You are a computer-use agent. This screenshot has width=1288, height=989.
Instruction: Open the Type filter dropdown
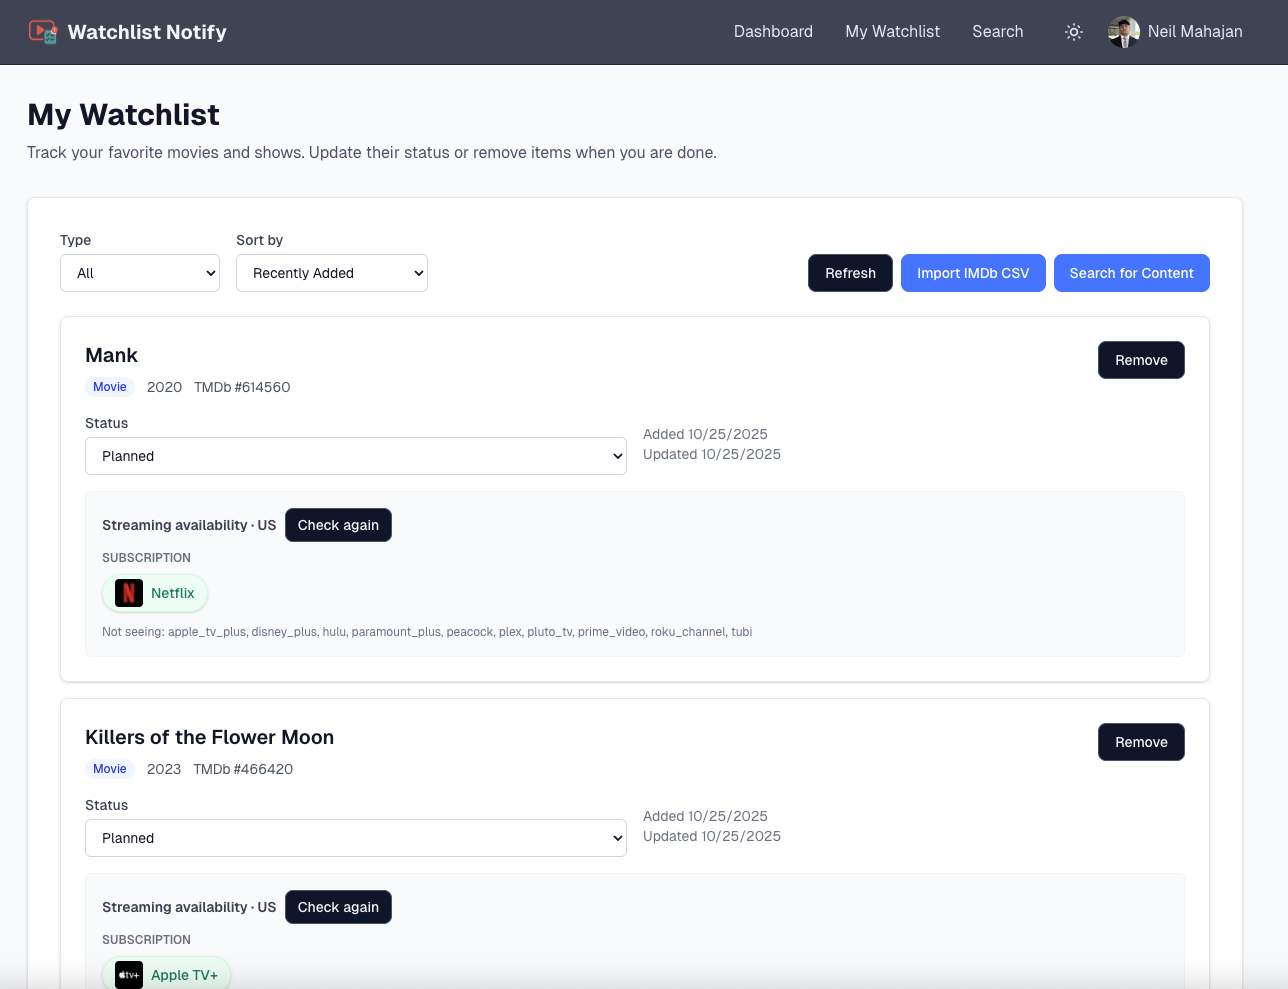(140, 272)
